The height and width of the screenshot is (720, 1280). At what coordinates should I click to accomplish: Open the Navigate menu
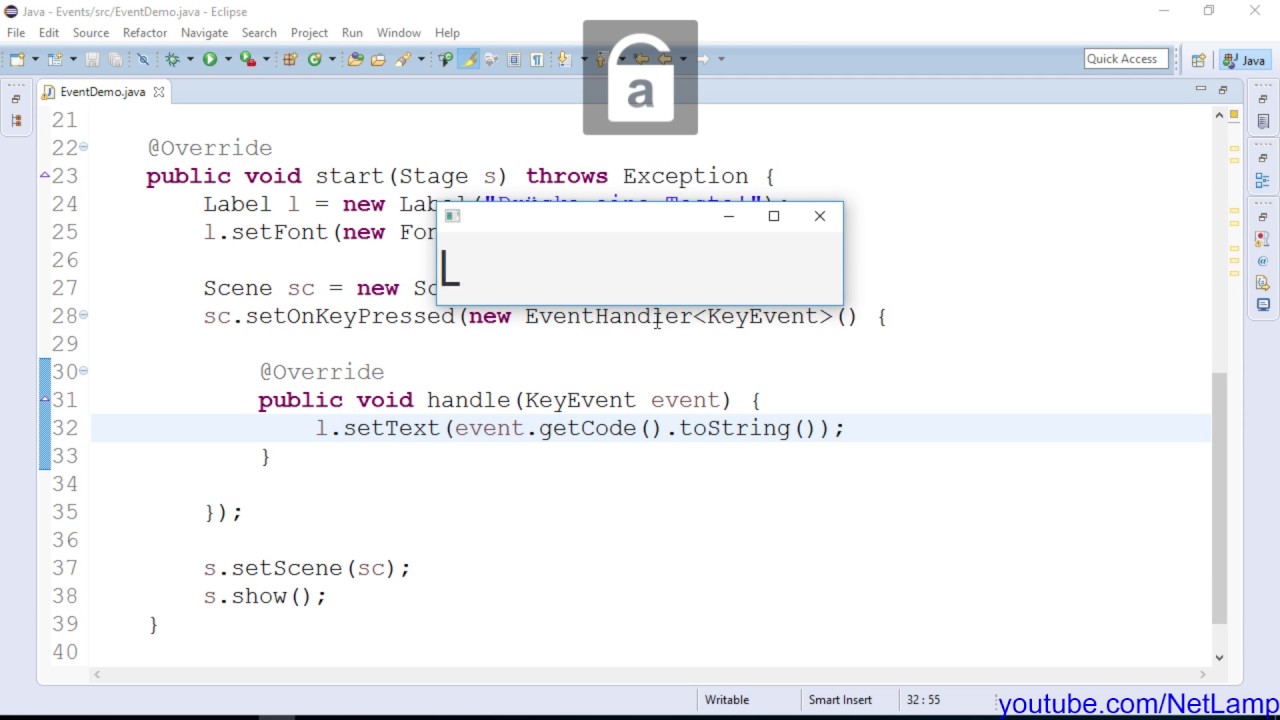tap(204, 33)
